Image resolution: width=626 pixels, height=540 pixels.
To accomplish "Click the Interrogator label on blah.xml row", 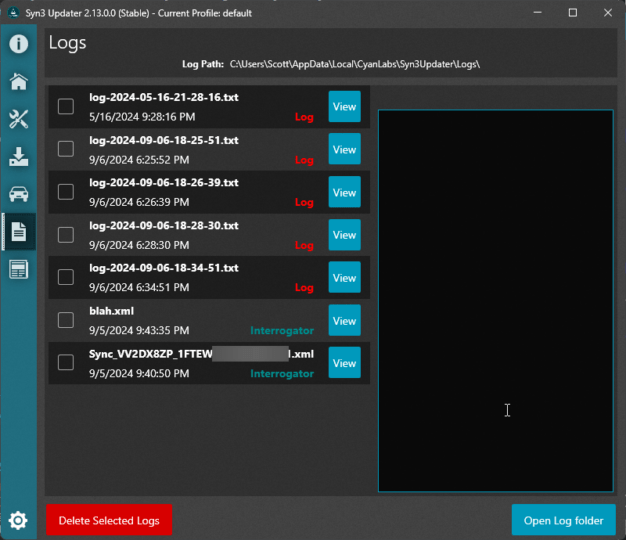I will tap(282, 331).
